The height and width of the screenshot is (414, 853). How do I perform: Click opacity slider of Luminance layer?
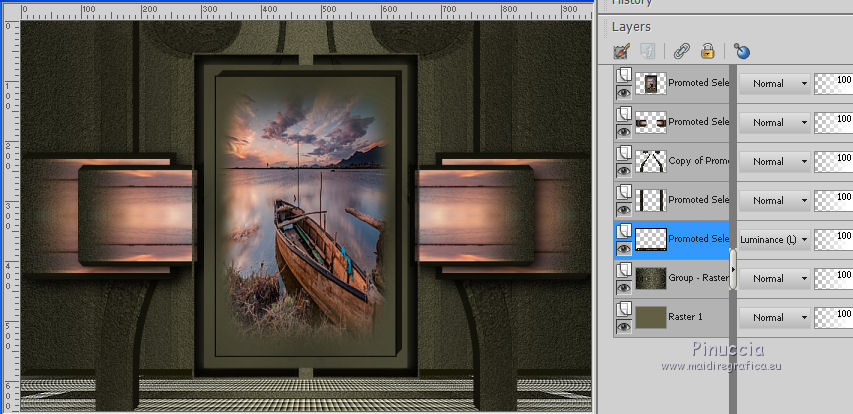pyautogui.click(x=833, y=240)
